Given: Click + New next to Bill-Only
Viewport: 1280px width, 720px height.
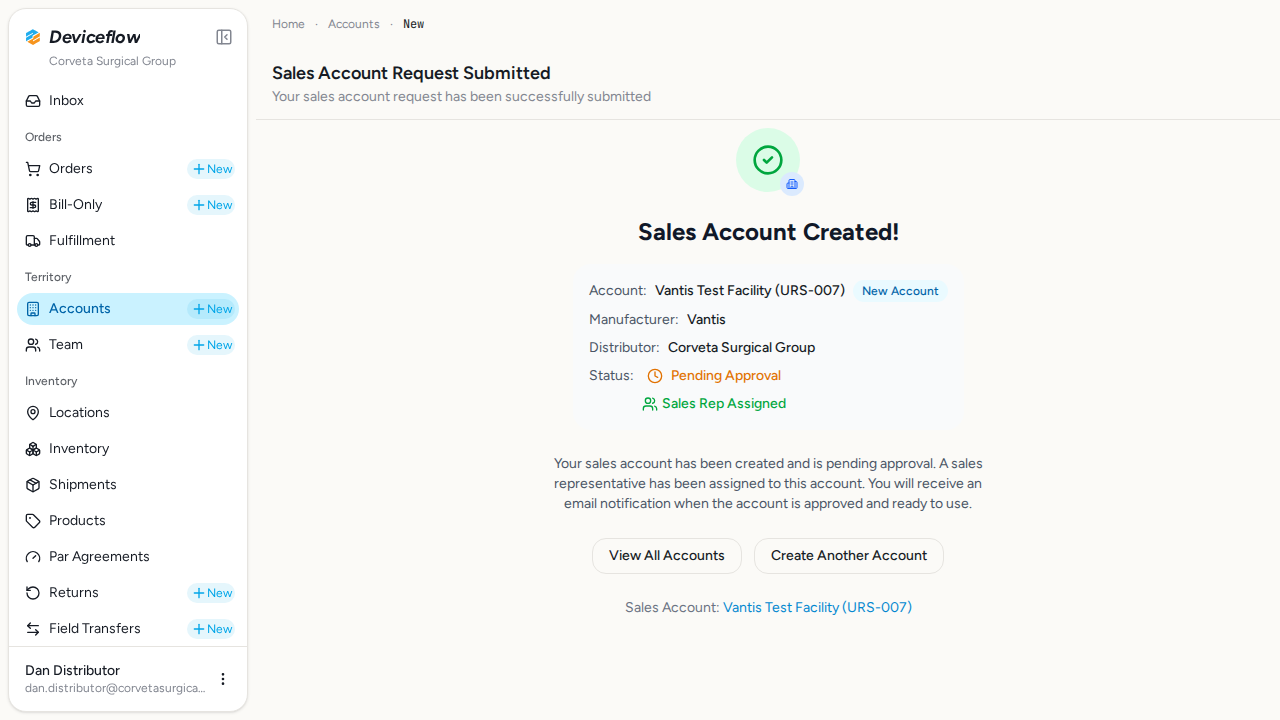Looking at the screenshot, I should point(212,205).
